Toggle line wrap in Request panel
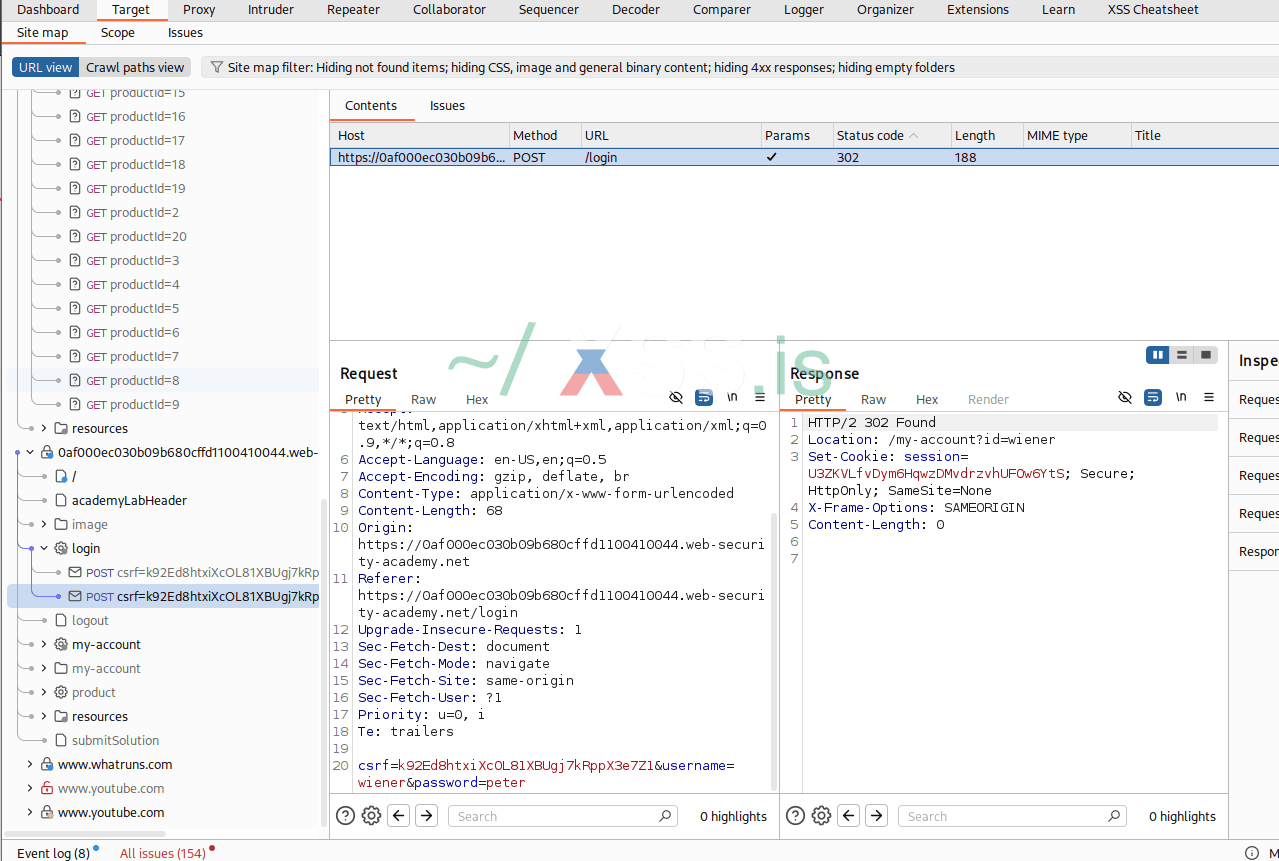The image size is (1279, 861). [x=704, y=398]
